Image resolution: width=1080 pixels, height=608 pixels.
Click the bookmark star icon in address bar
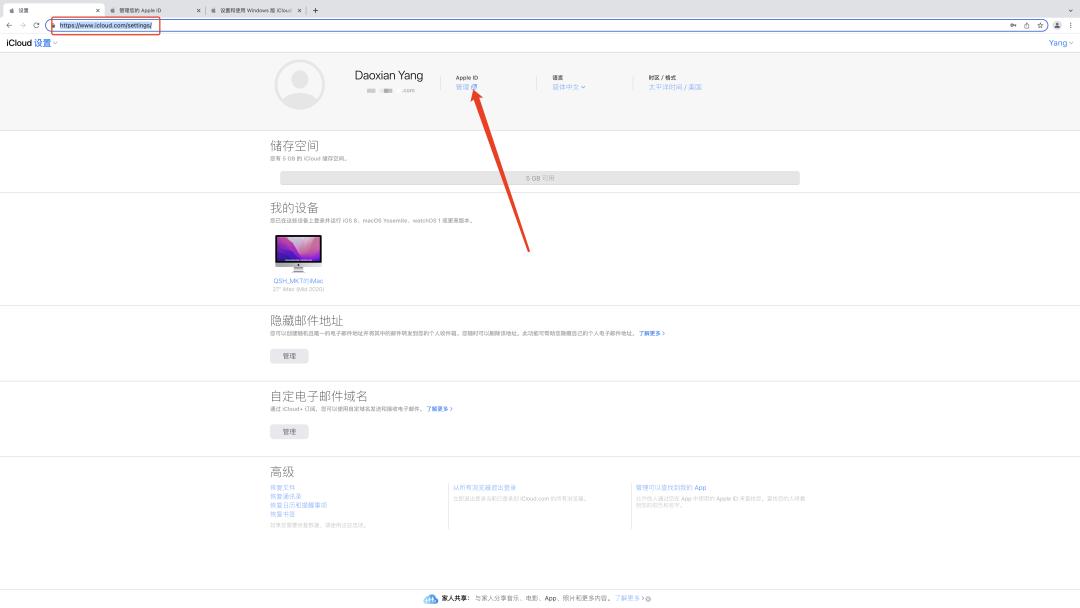pos(1040,26)
